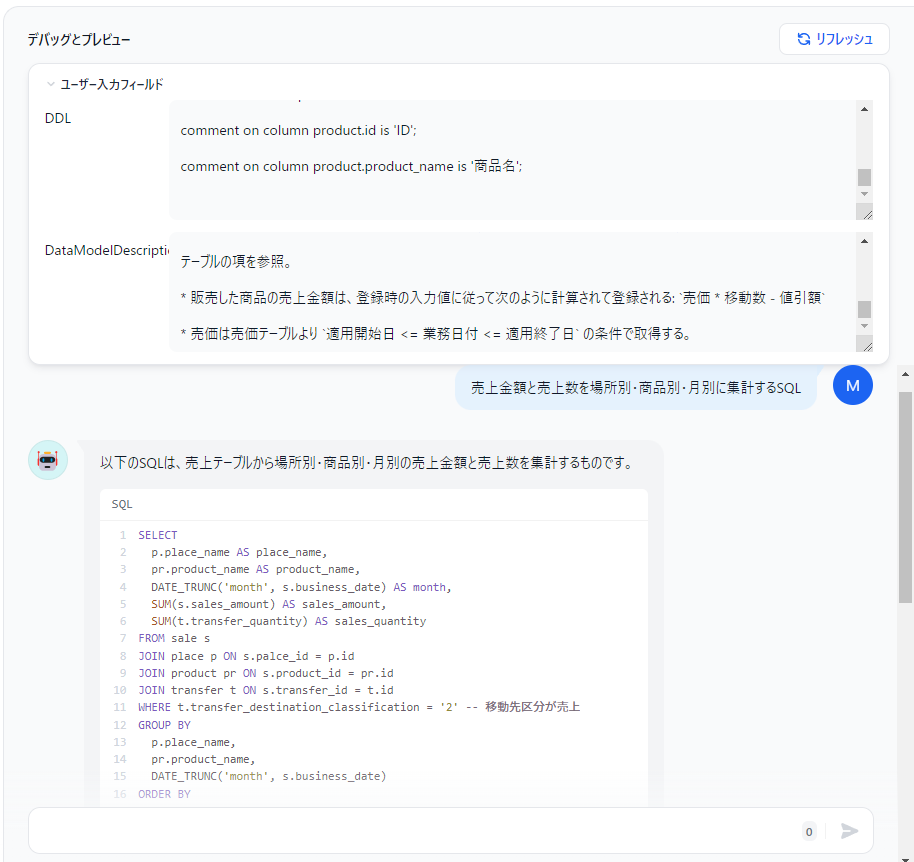This screenshot has width=914, height=862.
Task: Click the 'ORDER BY' code line
Action: (164, 794)
